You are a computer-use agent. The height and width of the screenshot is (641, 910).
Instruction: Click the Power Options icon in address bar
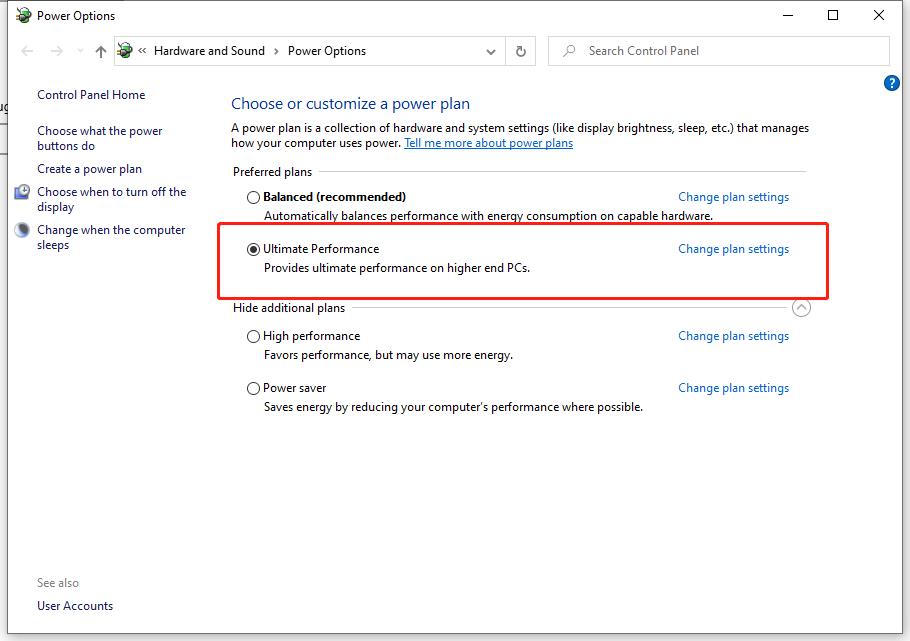125,51
